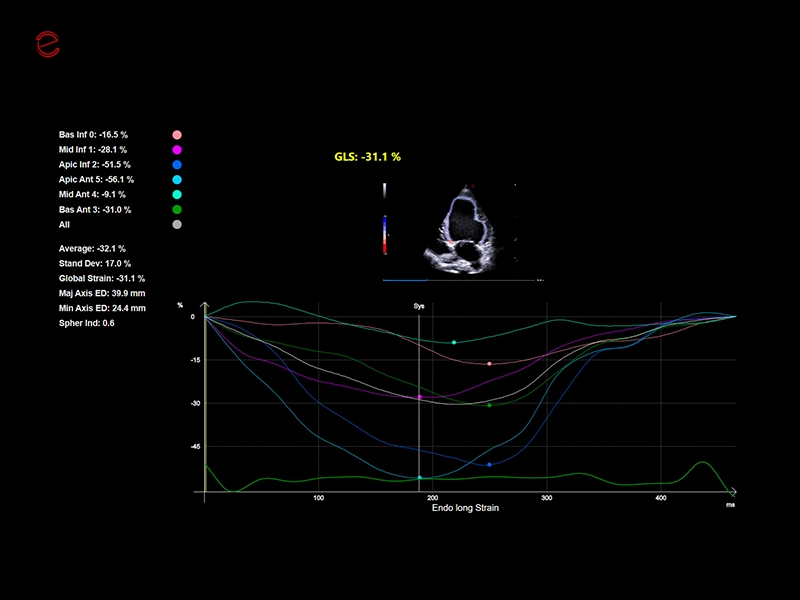Click the Endo long Strain axis title
The image size is (800, 600).
click(x=465, y=508)
